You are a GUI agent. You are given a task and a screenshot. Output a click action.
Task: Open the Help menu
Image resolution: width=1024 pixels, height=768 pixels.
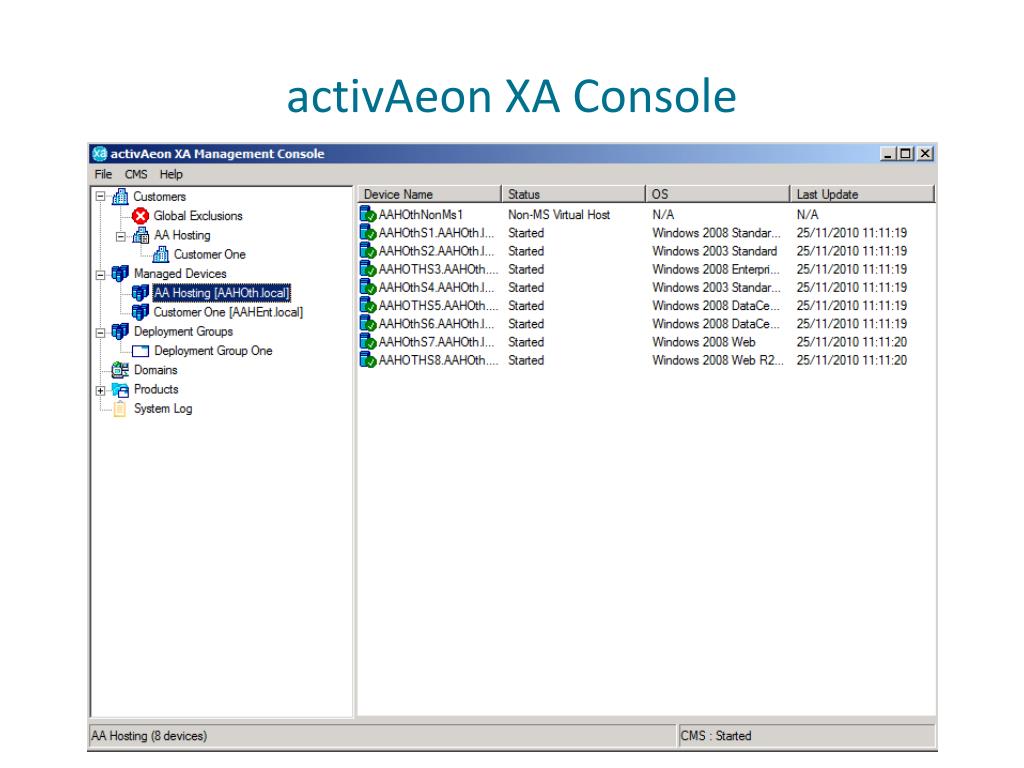[x=171, y=174]
